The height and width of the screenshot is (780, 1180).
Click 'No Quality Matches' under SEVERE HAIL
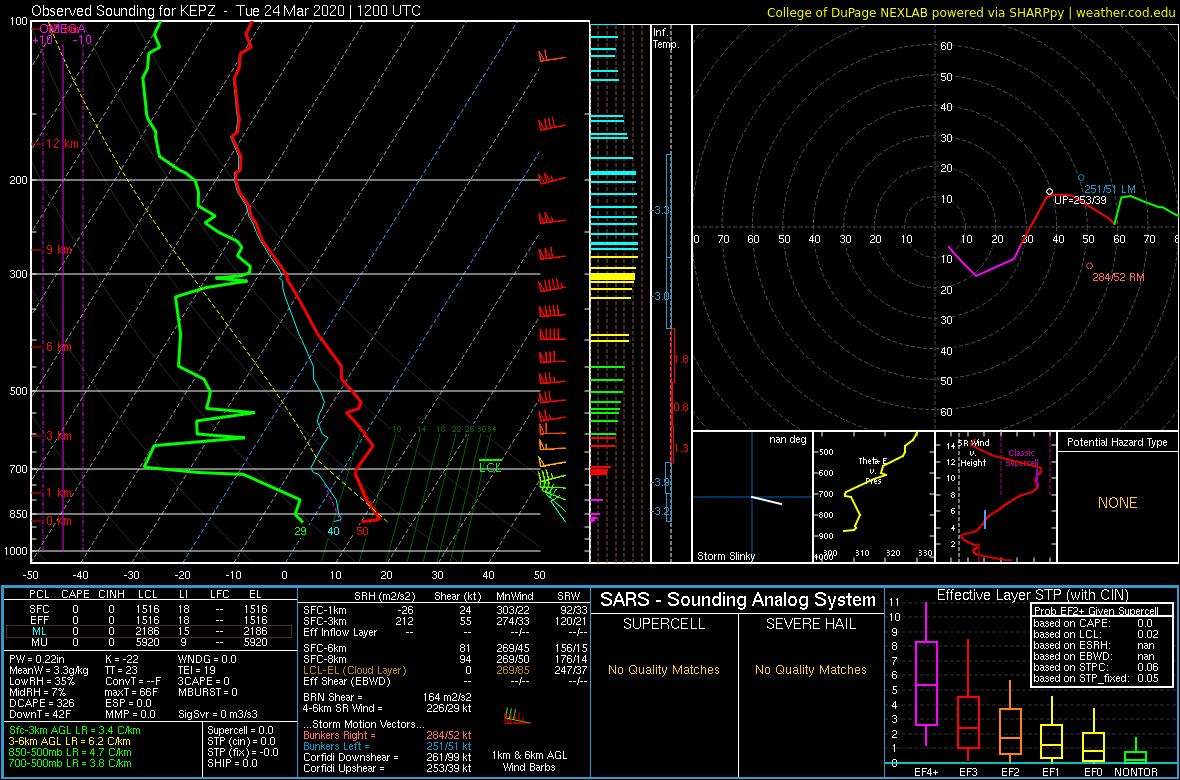click(810, 669)
